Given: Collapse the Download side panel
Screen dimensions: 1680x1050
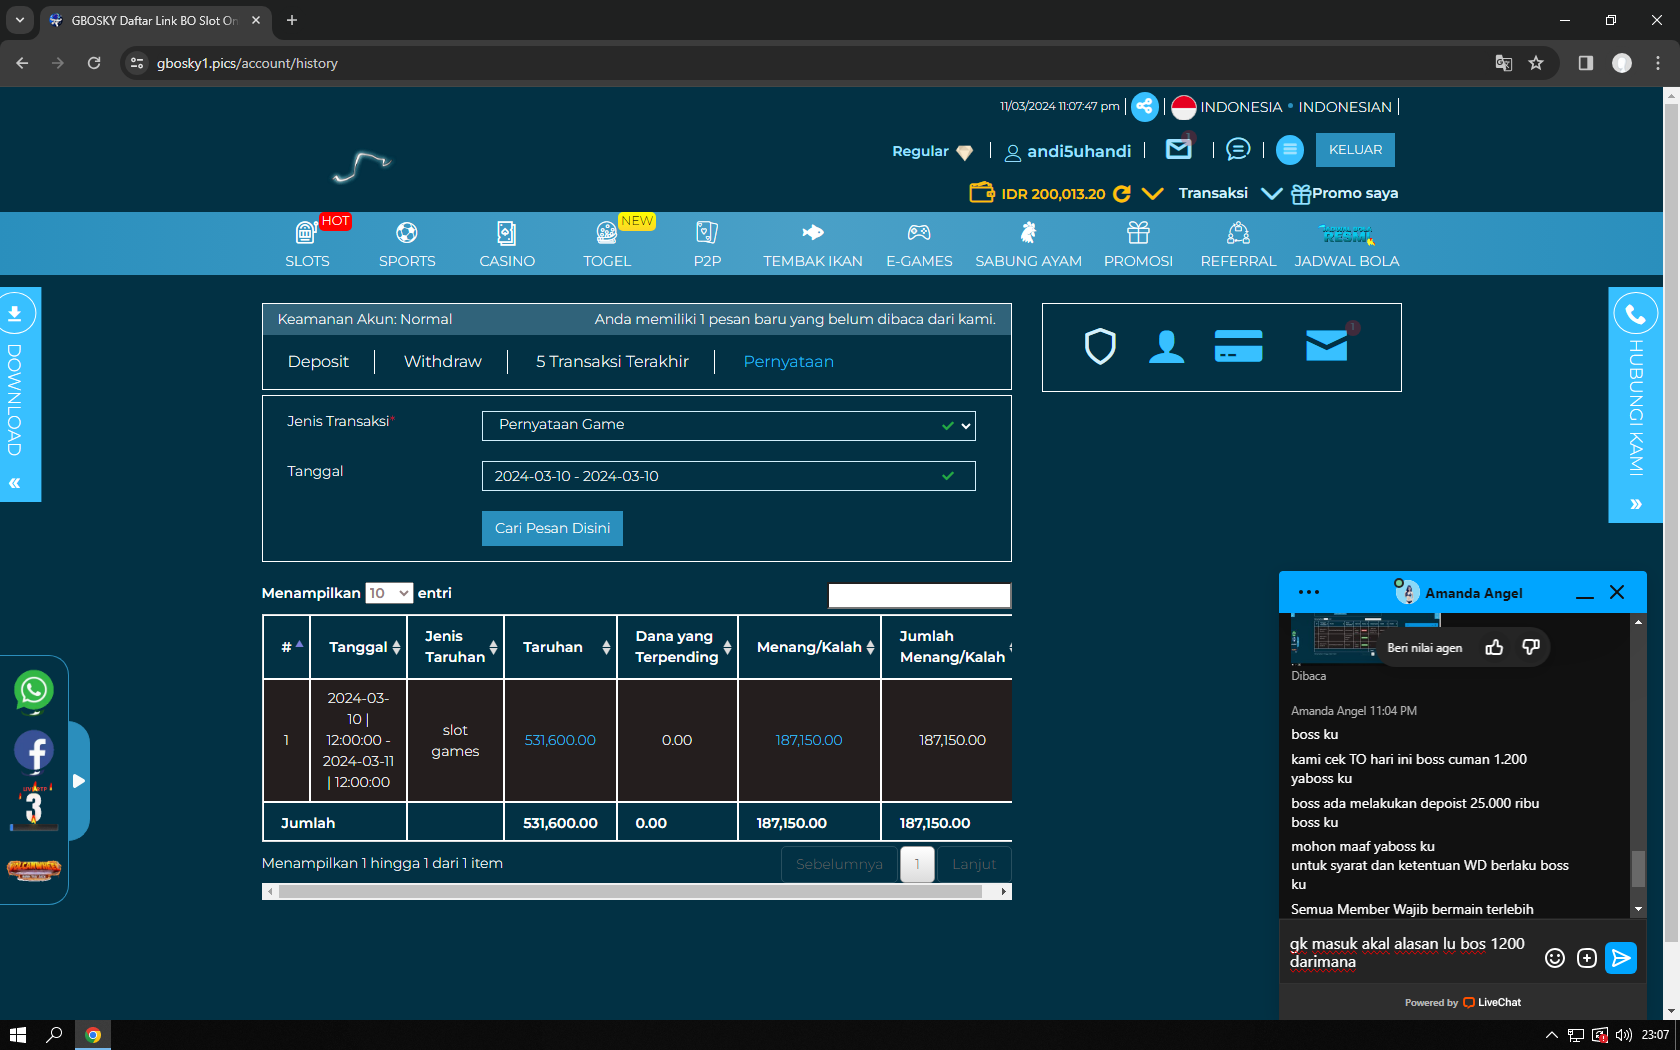Looking at the screenshot, I should [x=15, y=483].
